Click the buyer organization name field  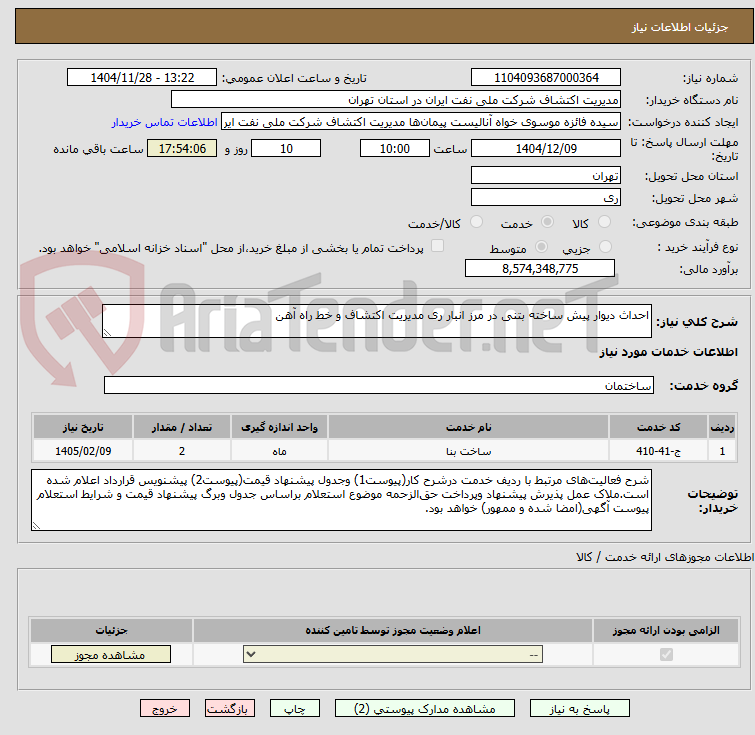point(396,100)
